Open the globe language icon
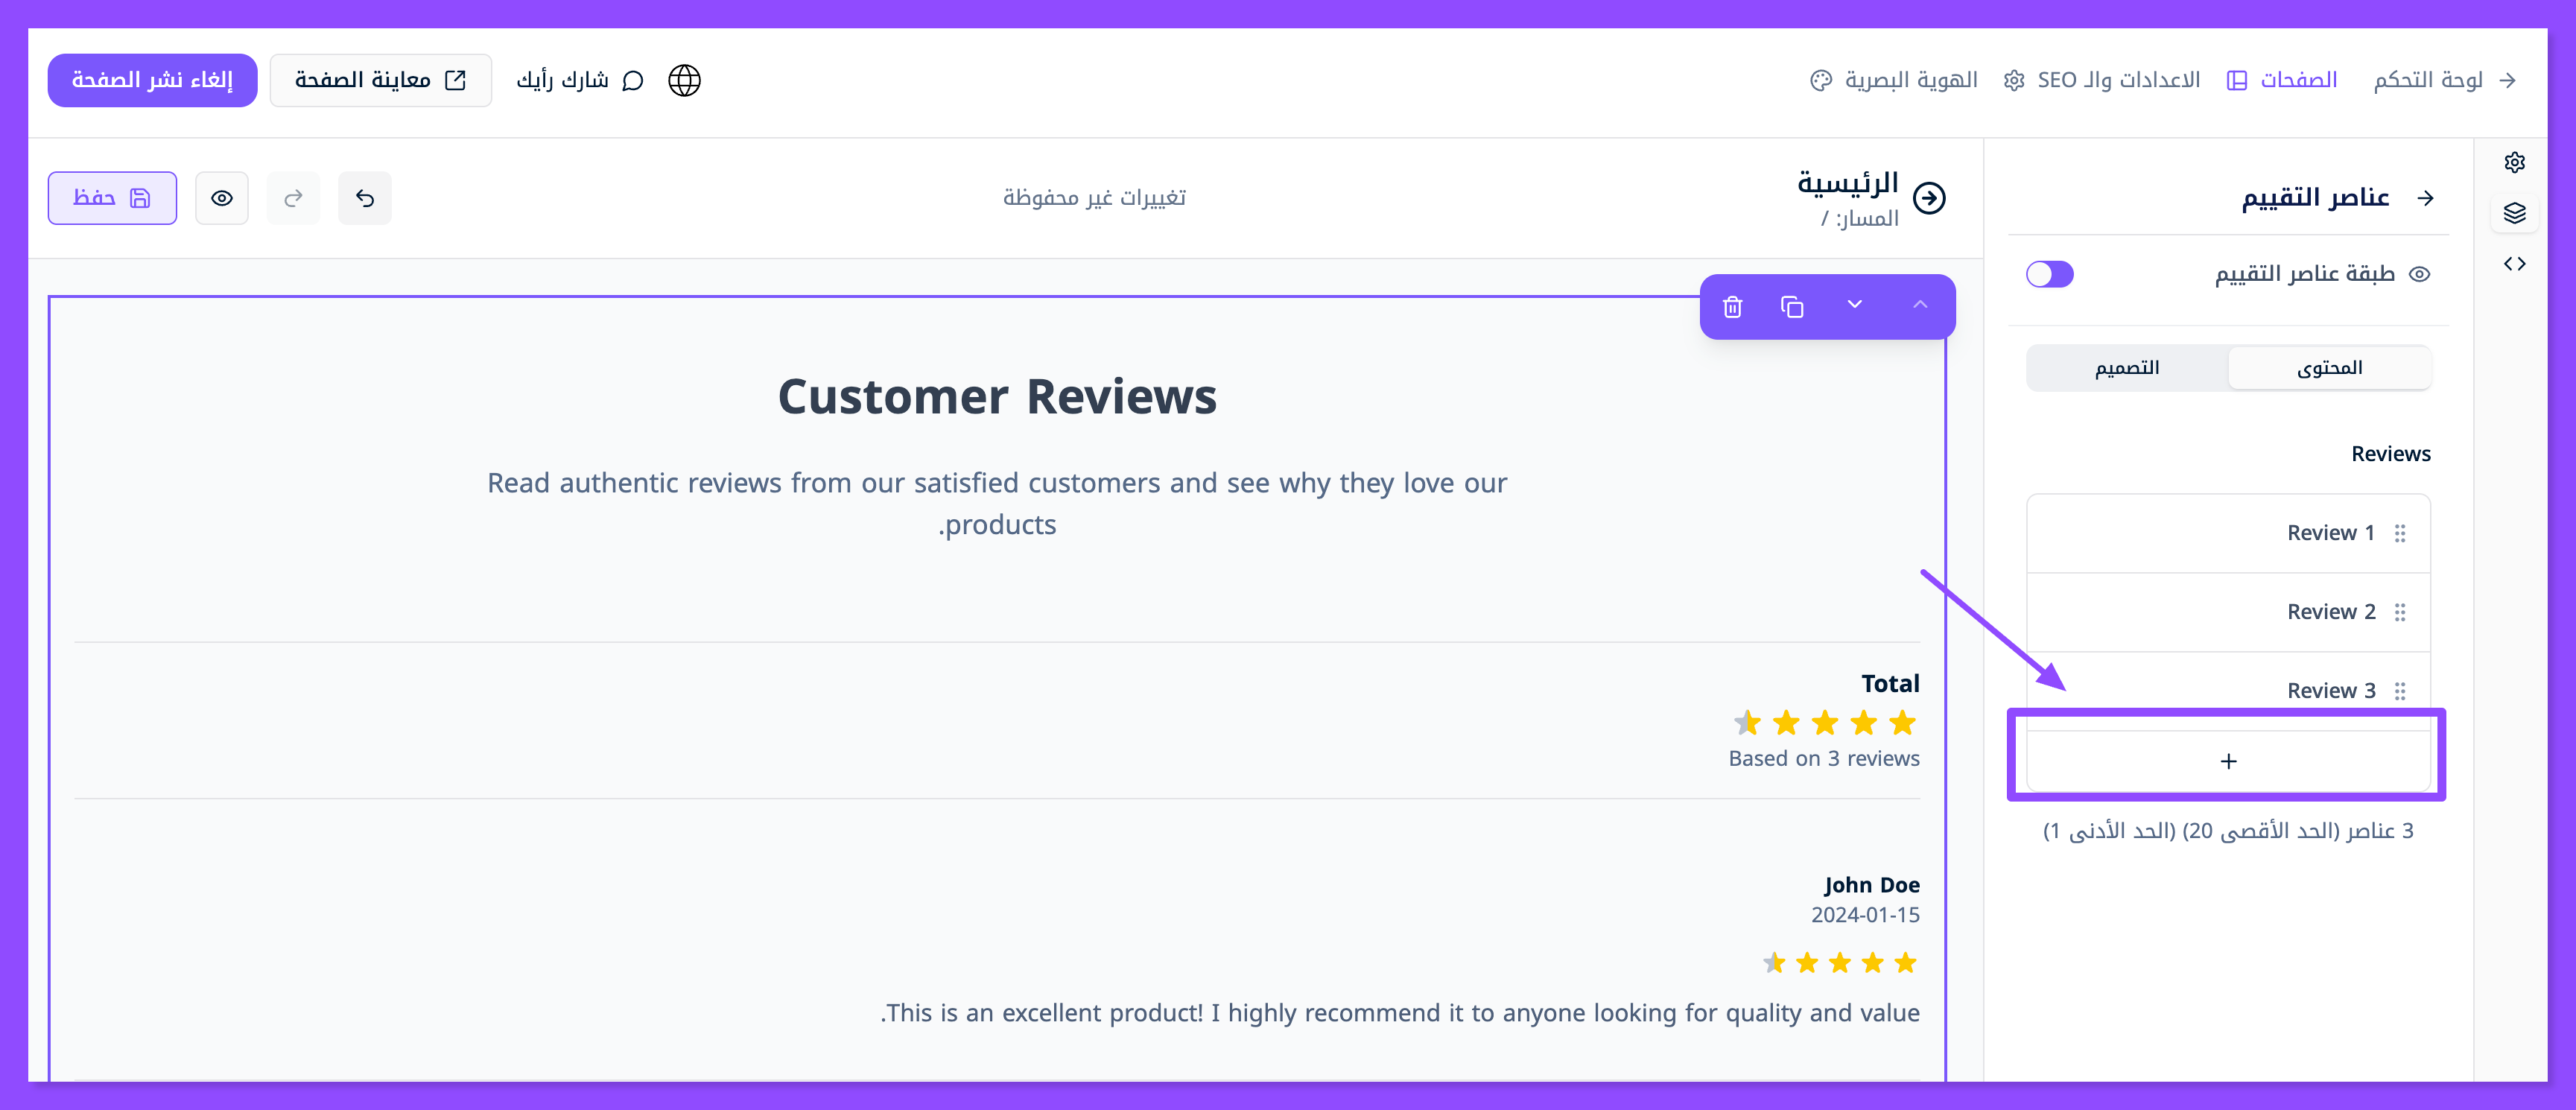2576x1110 pixels. (x=684, y=80)
